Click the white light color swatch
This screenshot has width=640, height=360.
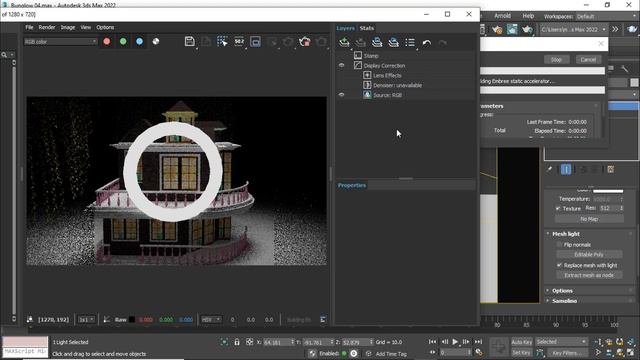(608, 191)
